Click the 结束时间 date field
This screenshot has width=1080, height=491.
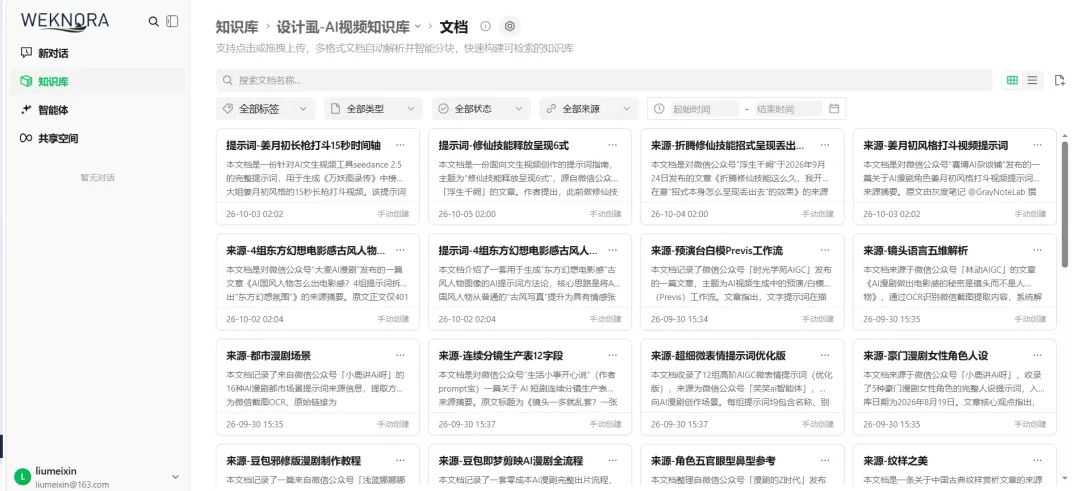pos(789,109)
